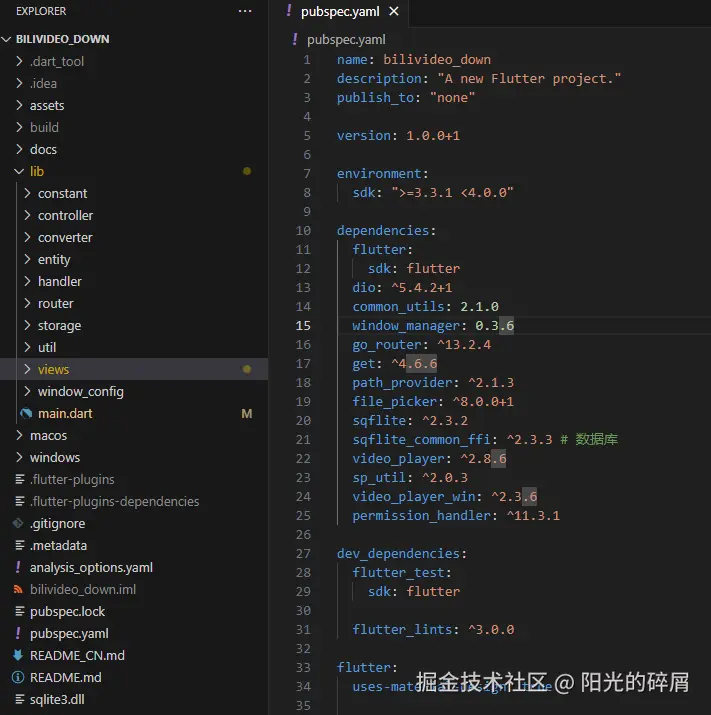The height and width of the screenshot is (715, 711).
Task: Switch to the pubspec.yaml tab
Action: (340, 11)
